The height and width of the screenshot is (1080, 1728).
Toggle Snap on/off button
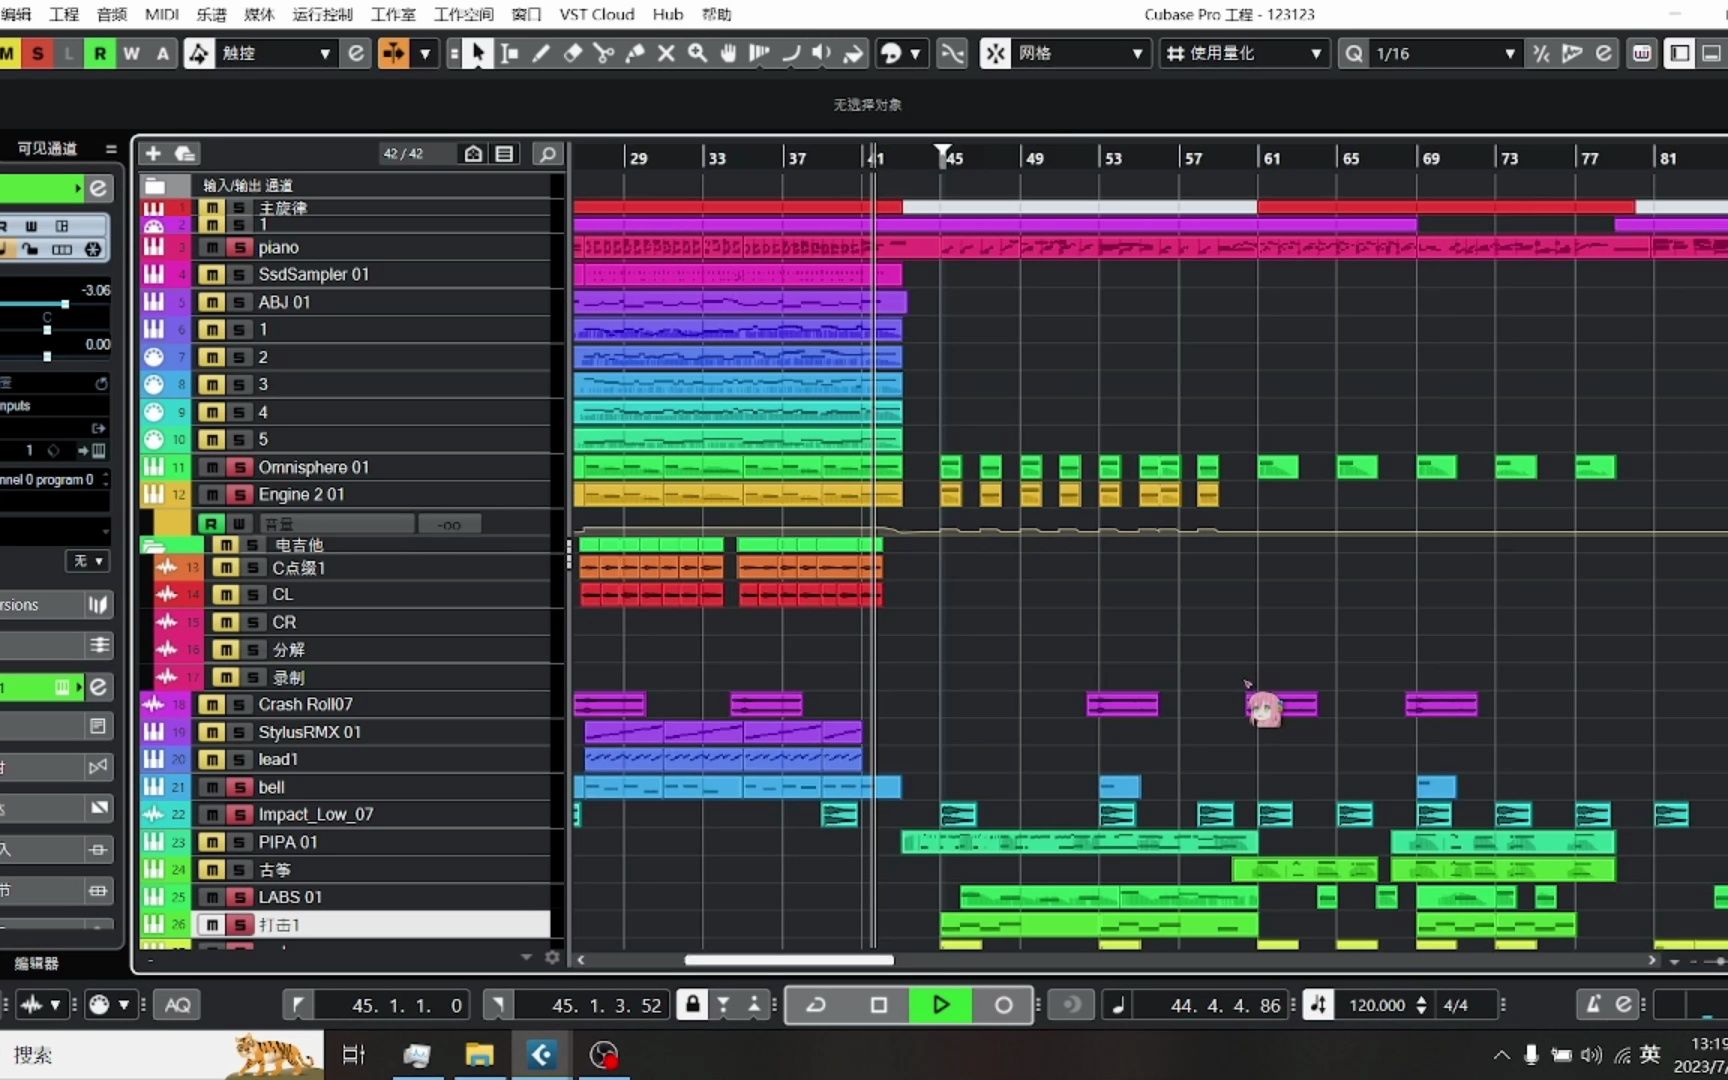[x=995, y=53]
